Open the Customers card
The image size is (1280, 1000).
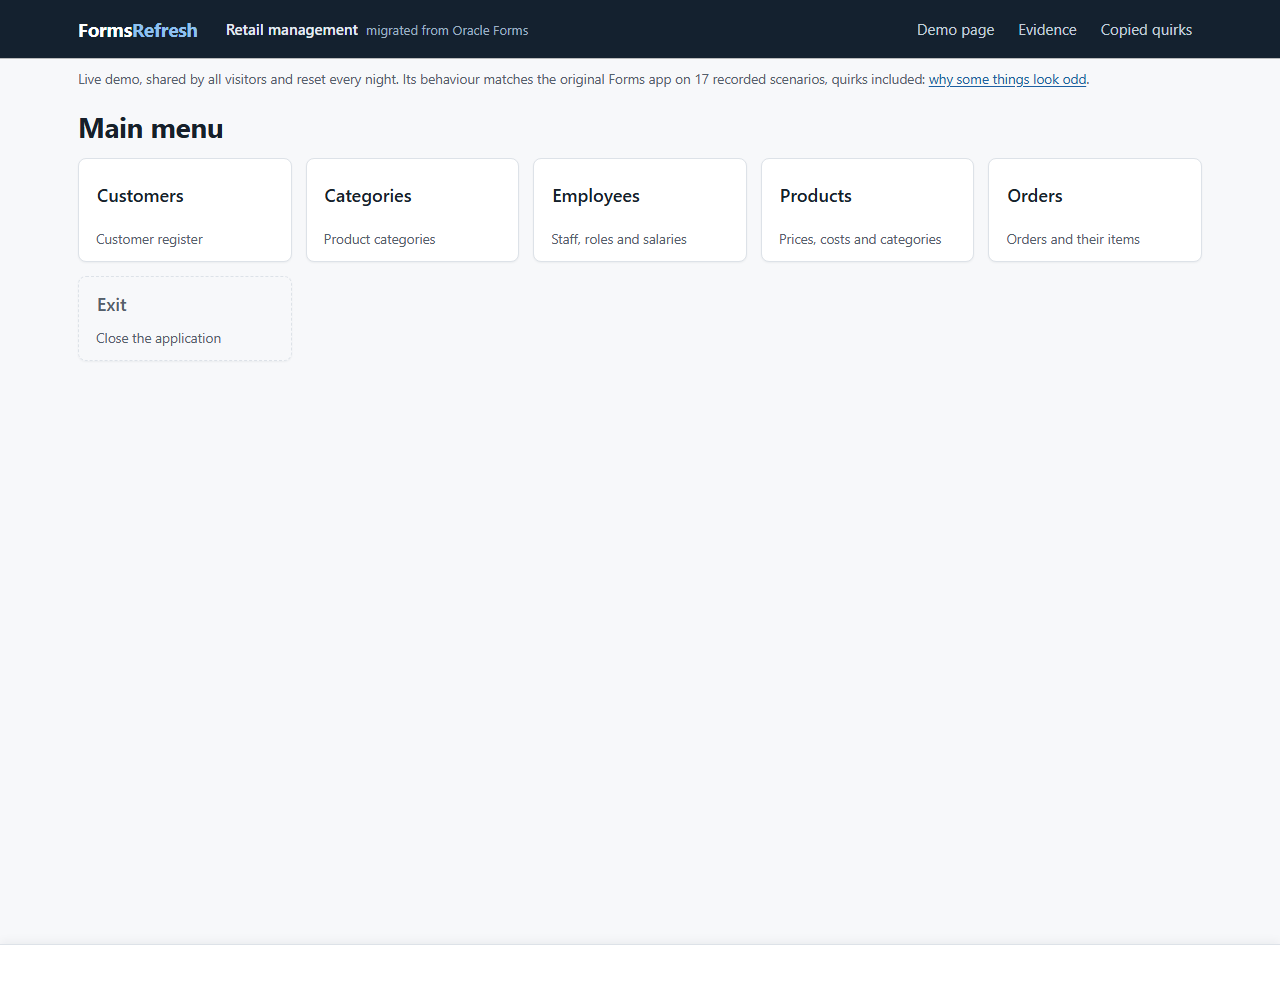click(x=185, y=210)
